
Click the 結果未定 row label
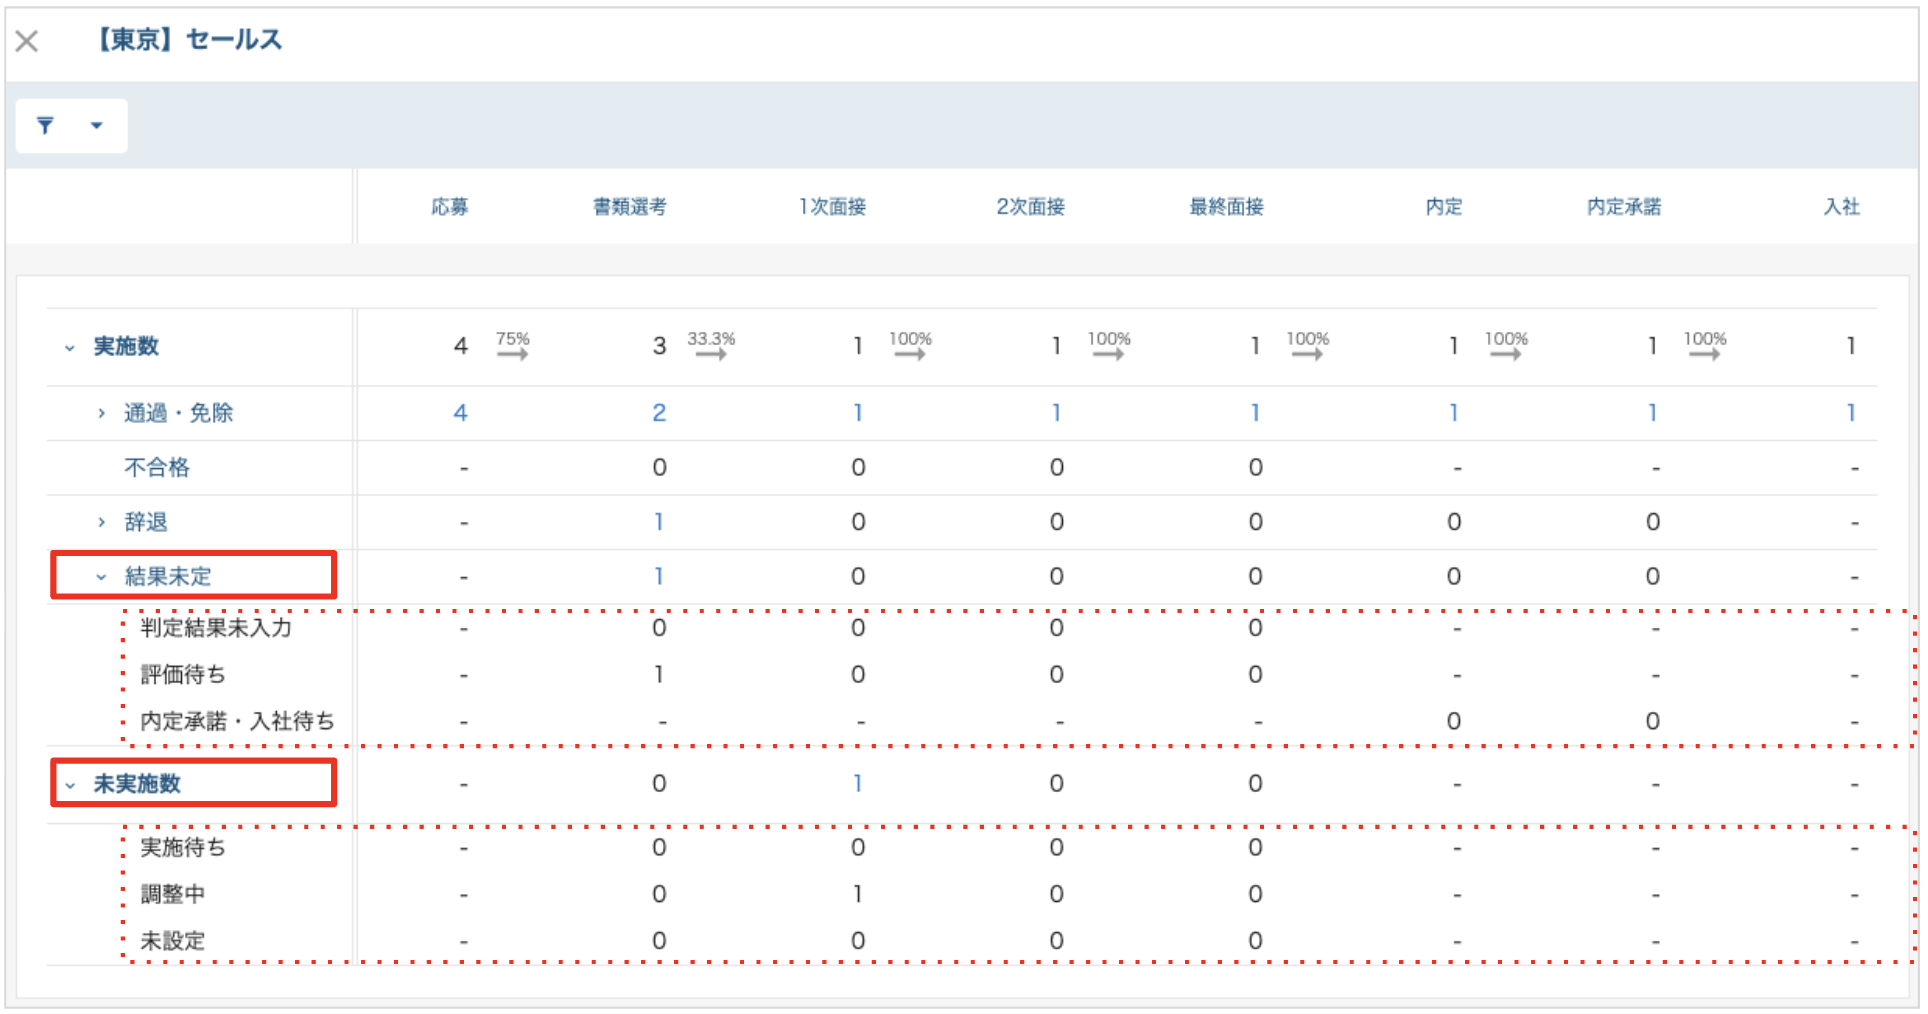168,576
